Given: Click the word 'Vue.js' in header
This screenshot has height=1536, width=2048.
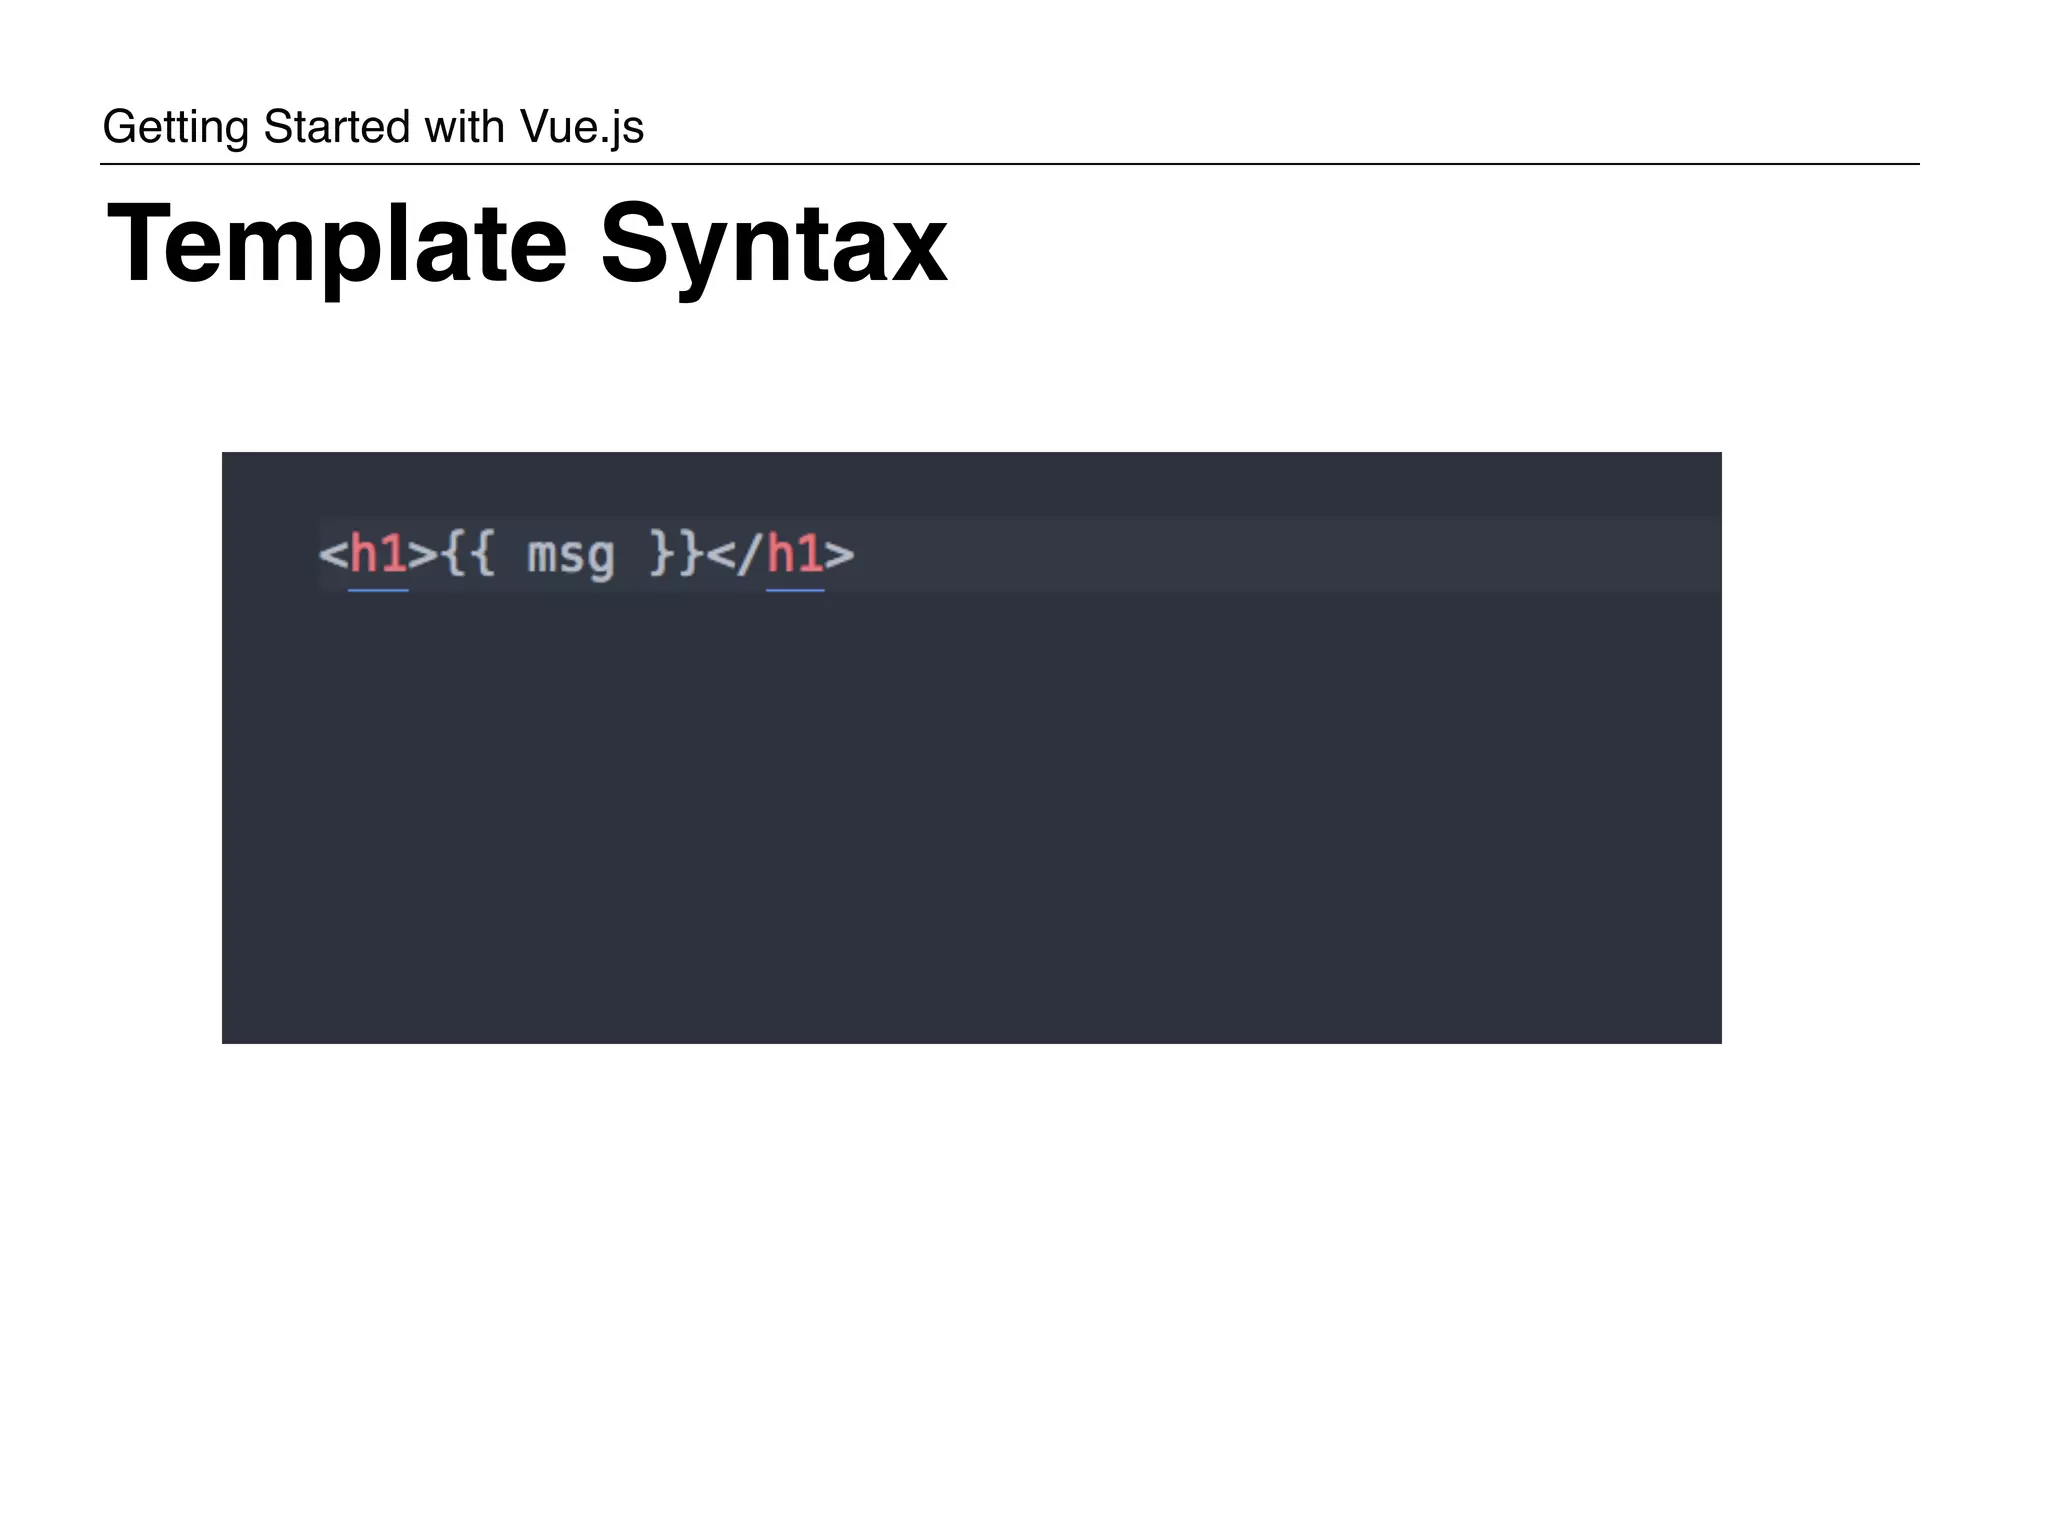Looking at the screenshot, I should point(581,127).
